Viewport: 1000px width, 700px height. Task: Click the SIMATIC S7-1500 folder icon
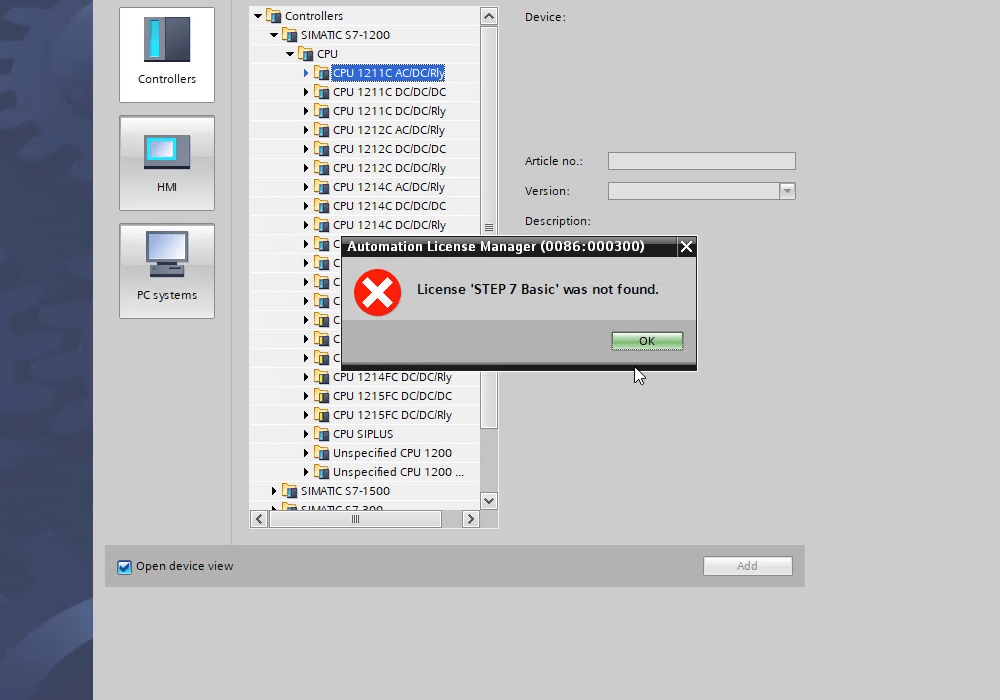(x=289, y=491)
